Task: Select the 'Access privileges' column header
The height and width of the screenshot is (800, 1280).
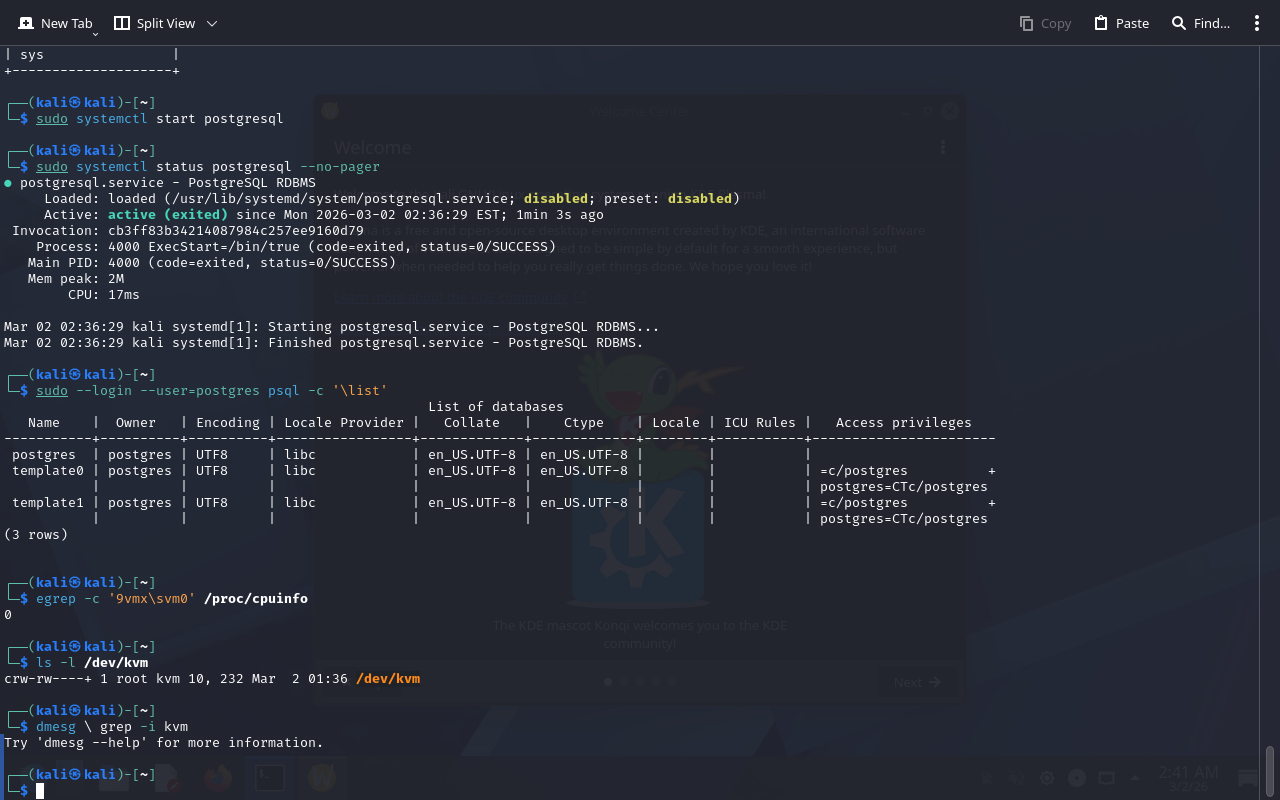Action: point(903,422)
